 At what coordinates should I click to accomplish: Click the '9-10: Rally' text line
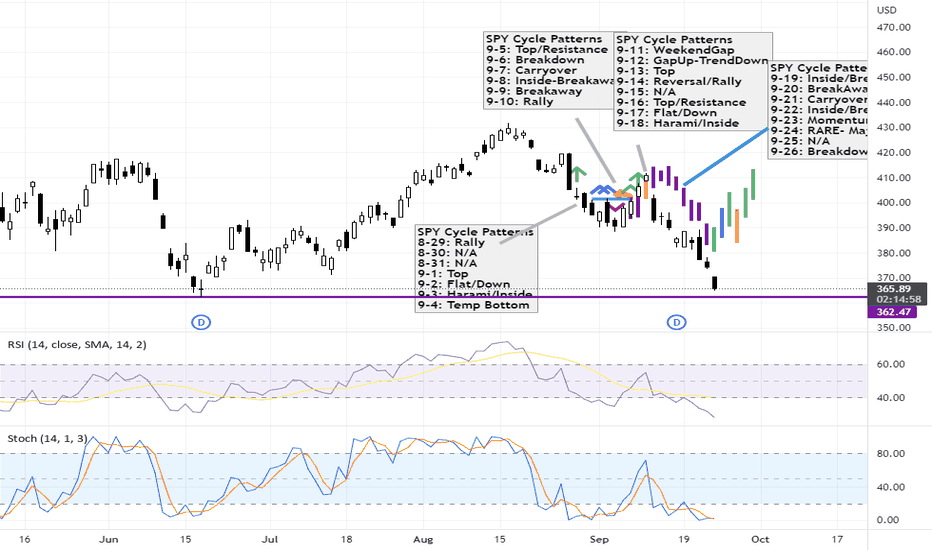tap(519, 102)
